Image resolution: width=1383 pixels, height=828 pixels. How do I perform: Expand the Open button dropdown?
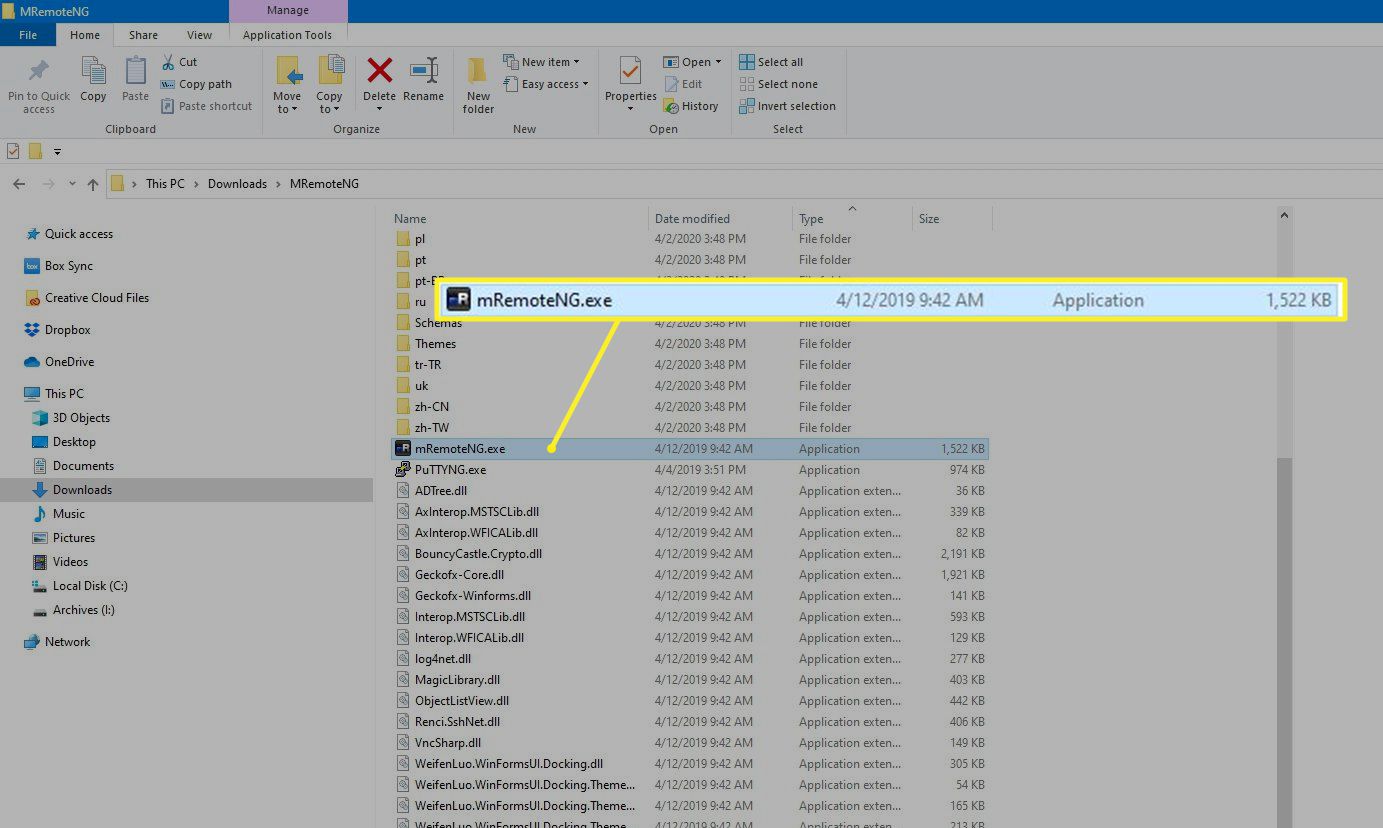tap(718, 62)
